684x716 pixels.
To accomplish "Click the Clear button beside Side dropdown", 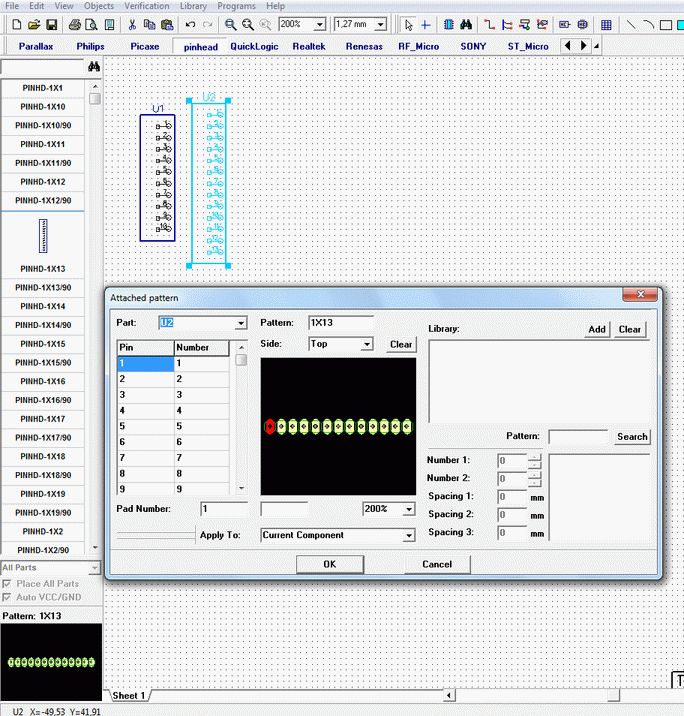I will [401, 344].
